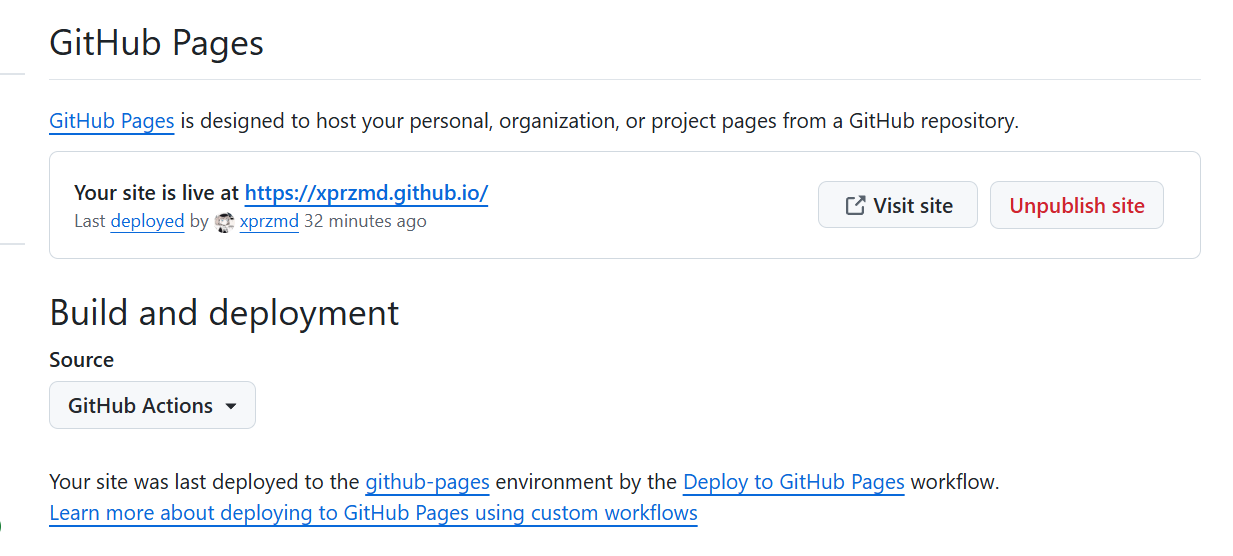Open the xprzmd user profile link
This screenshot has width=1233, height=556.
click(x=269, y=221)
